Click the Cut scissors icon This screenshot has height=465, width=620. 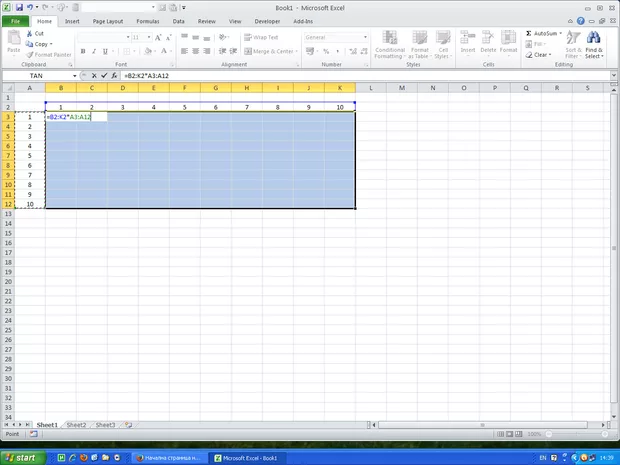tap(28, 33)
